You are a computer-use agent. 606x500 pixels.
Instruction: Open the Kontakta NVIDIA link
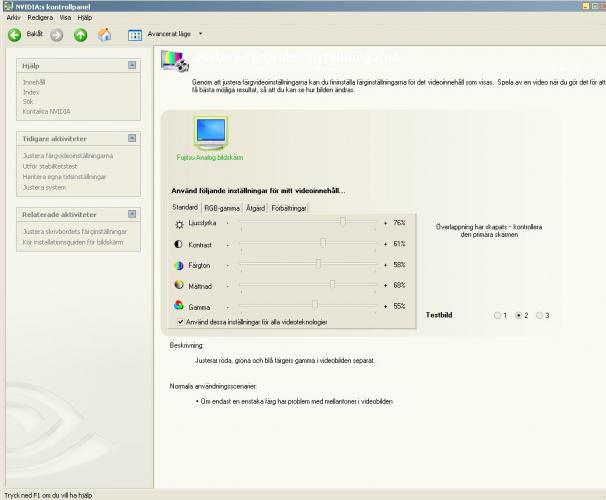(47, 111)
